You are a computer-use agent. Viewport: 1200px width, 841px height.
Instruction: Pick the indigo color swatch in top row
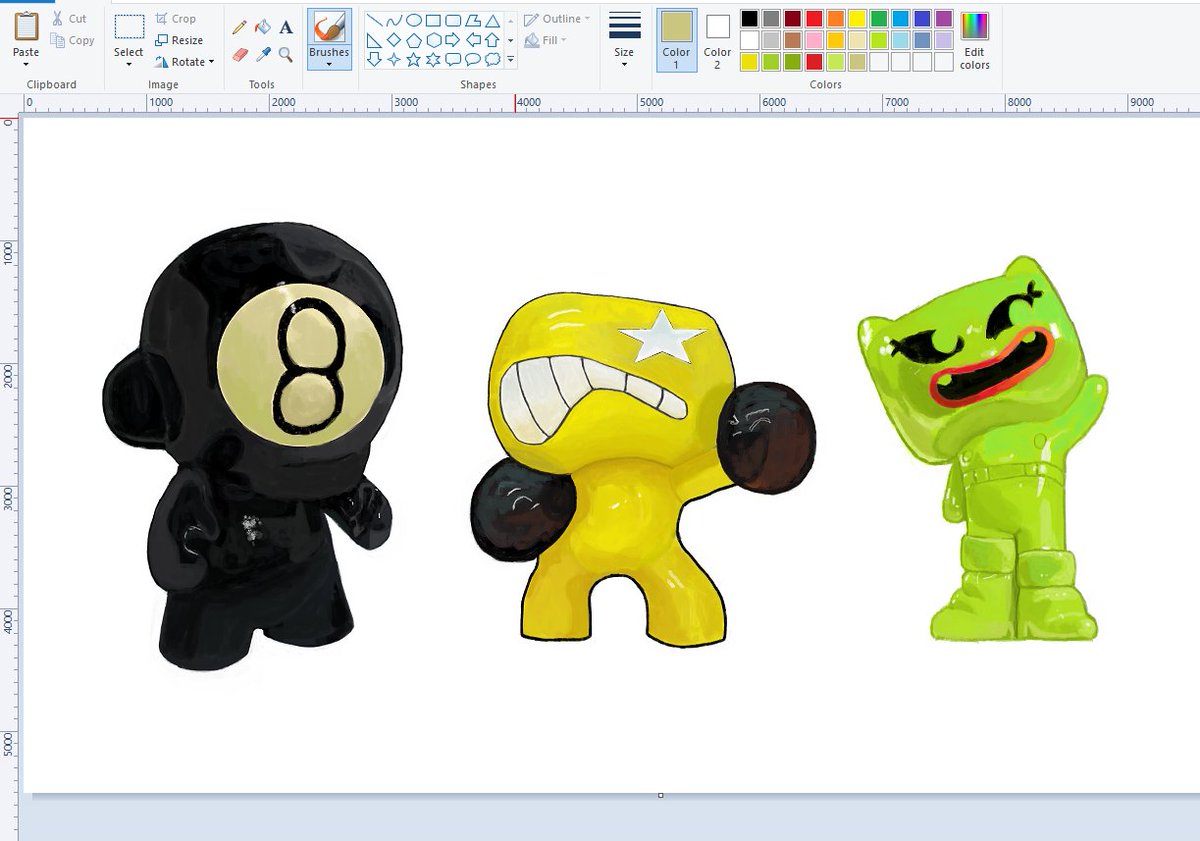click(922, 19)
